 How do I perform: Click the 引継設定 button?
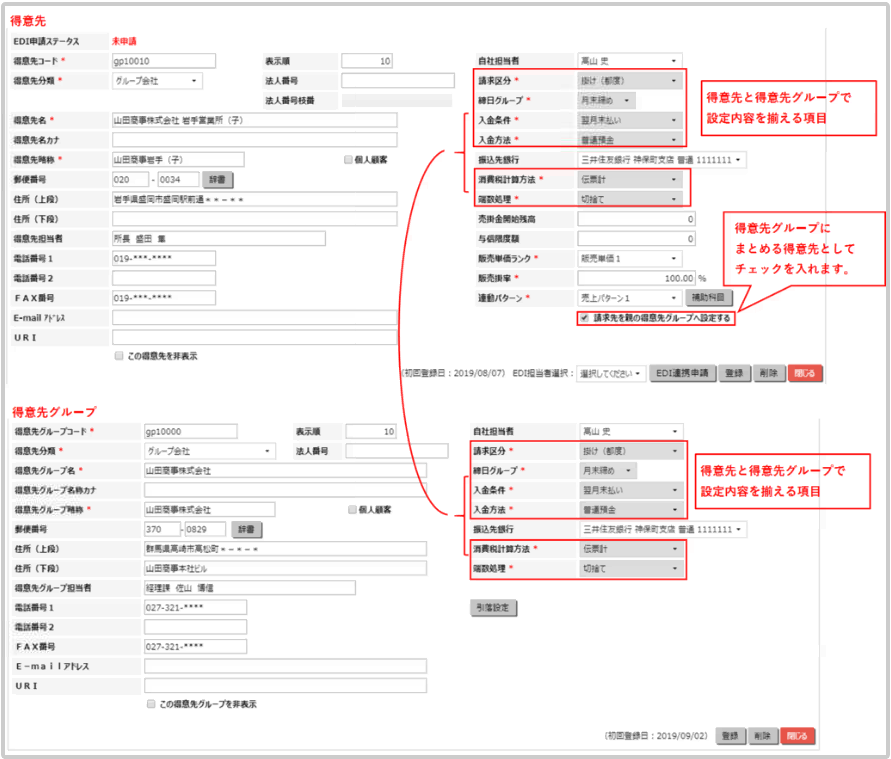pyautogui.click(x=493, y=608)
